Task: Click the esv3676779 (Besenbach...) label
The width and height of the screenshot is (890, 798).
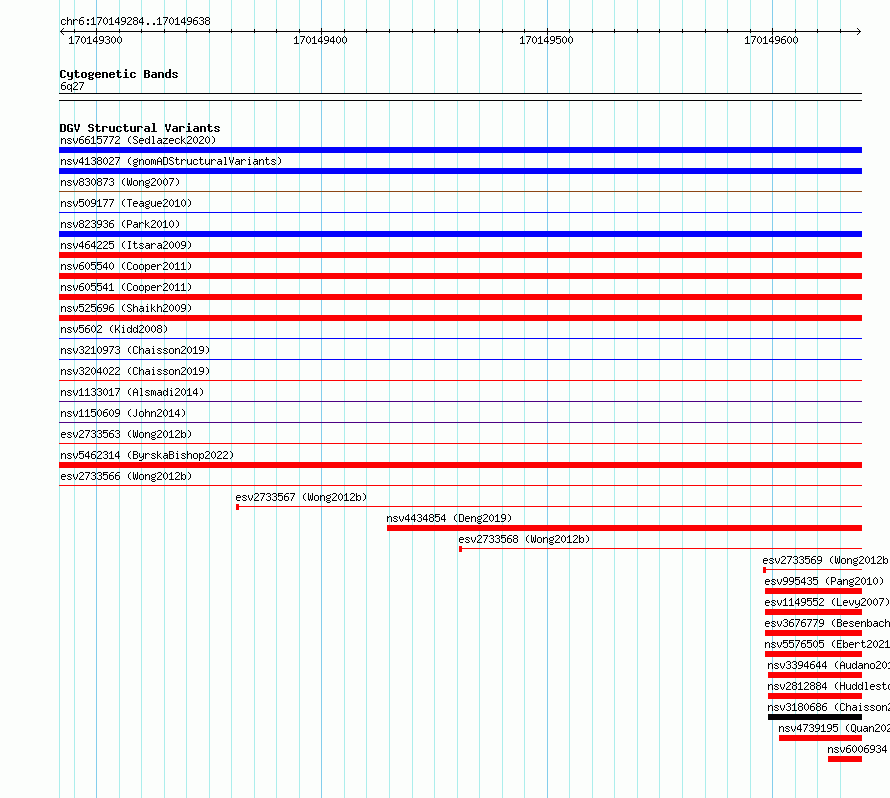Action: [827, 623]
